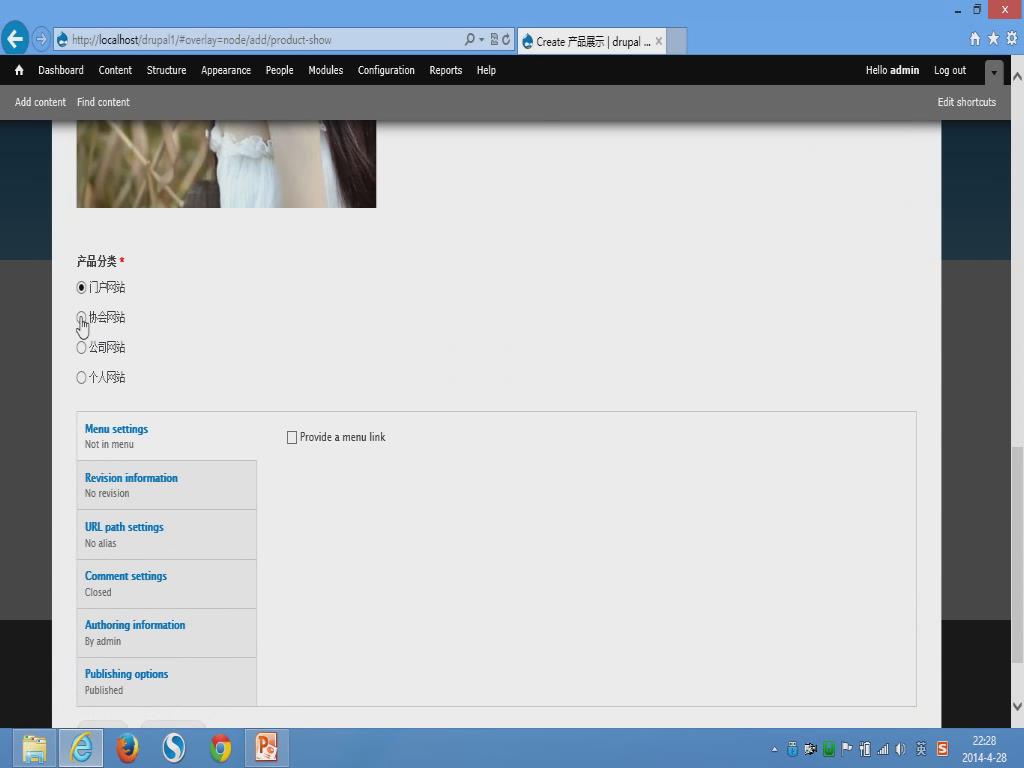
Task: Open the Structure admin menu
Action: tap(167, 70)
